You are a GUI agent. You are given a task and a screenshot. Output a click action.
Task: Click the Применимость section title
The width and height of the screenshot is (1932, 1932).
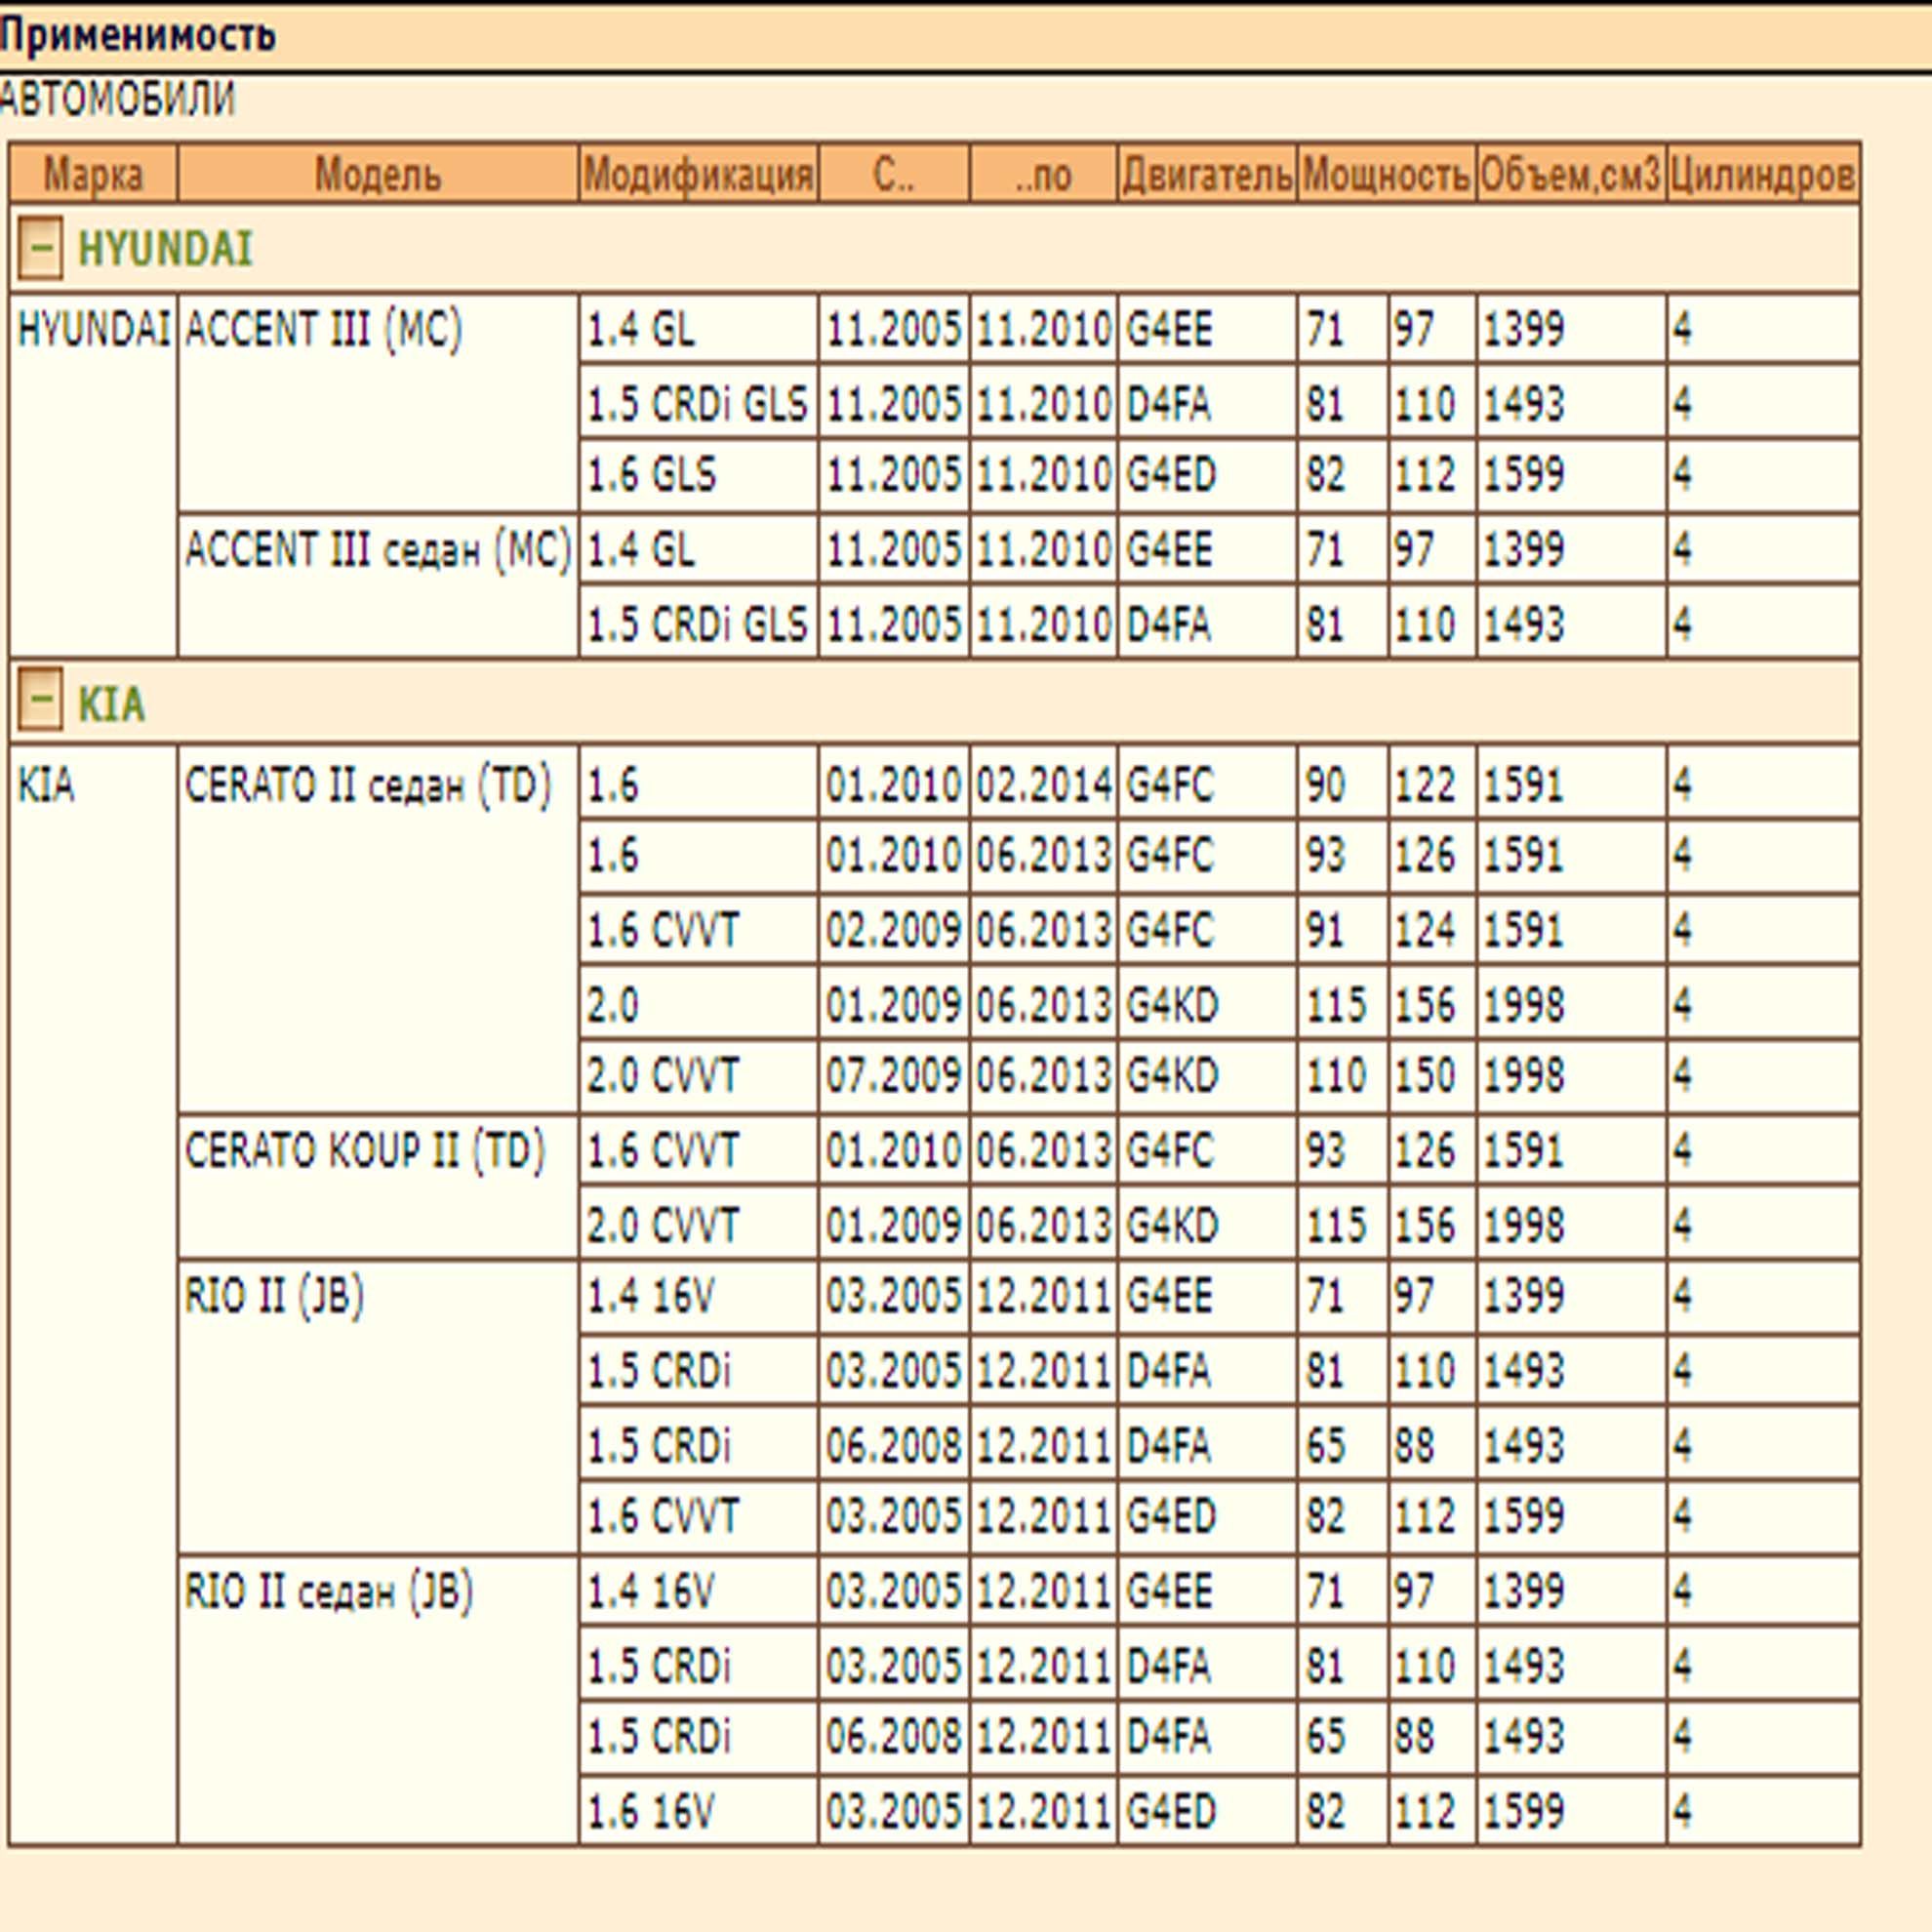pos(137,36)
